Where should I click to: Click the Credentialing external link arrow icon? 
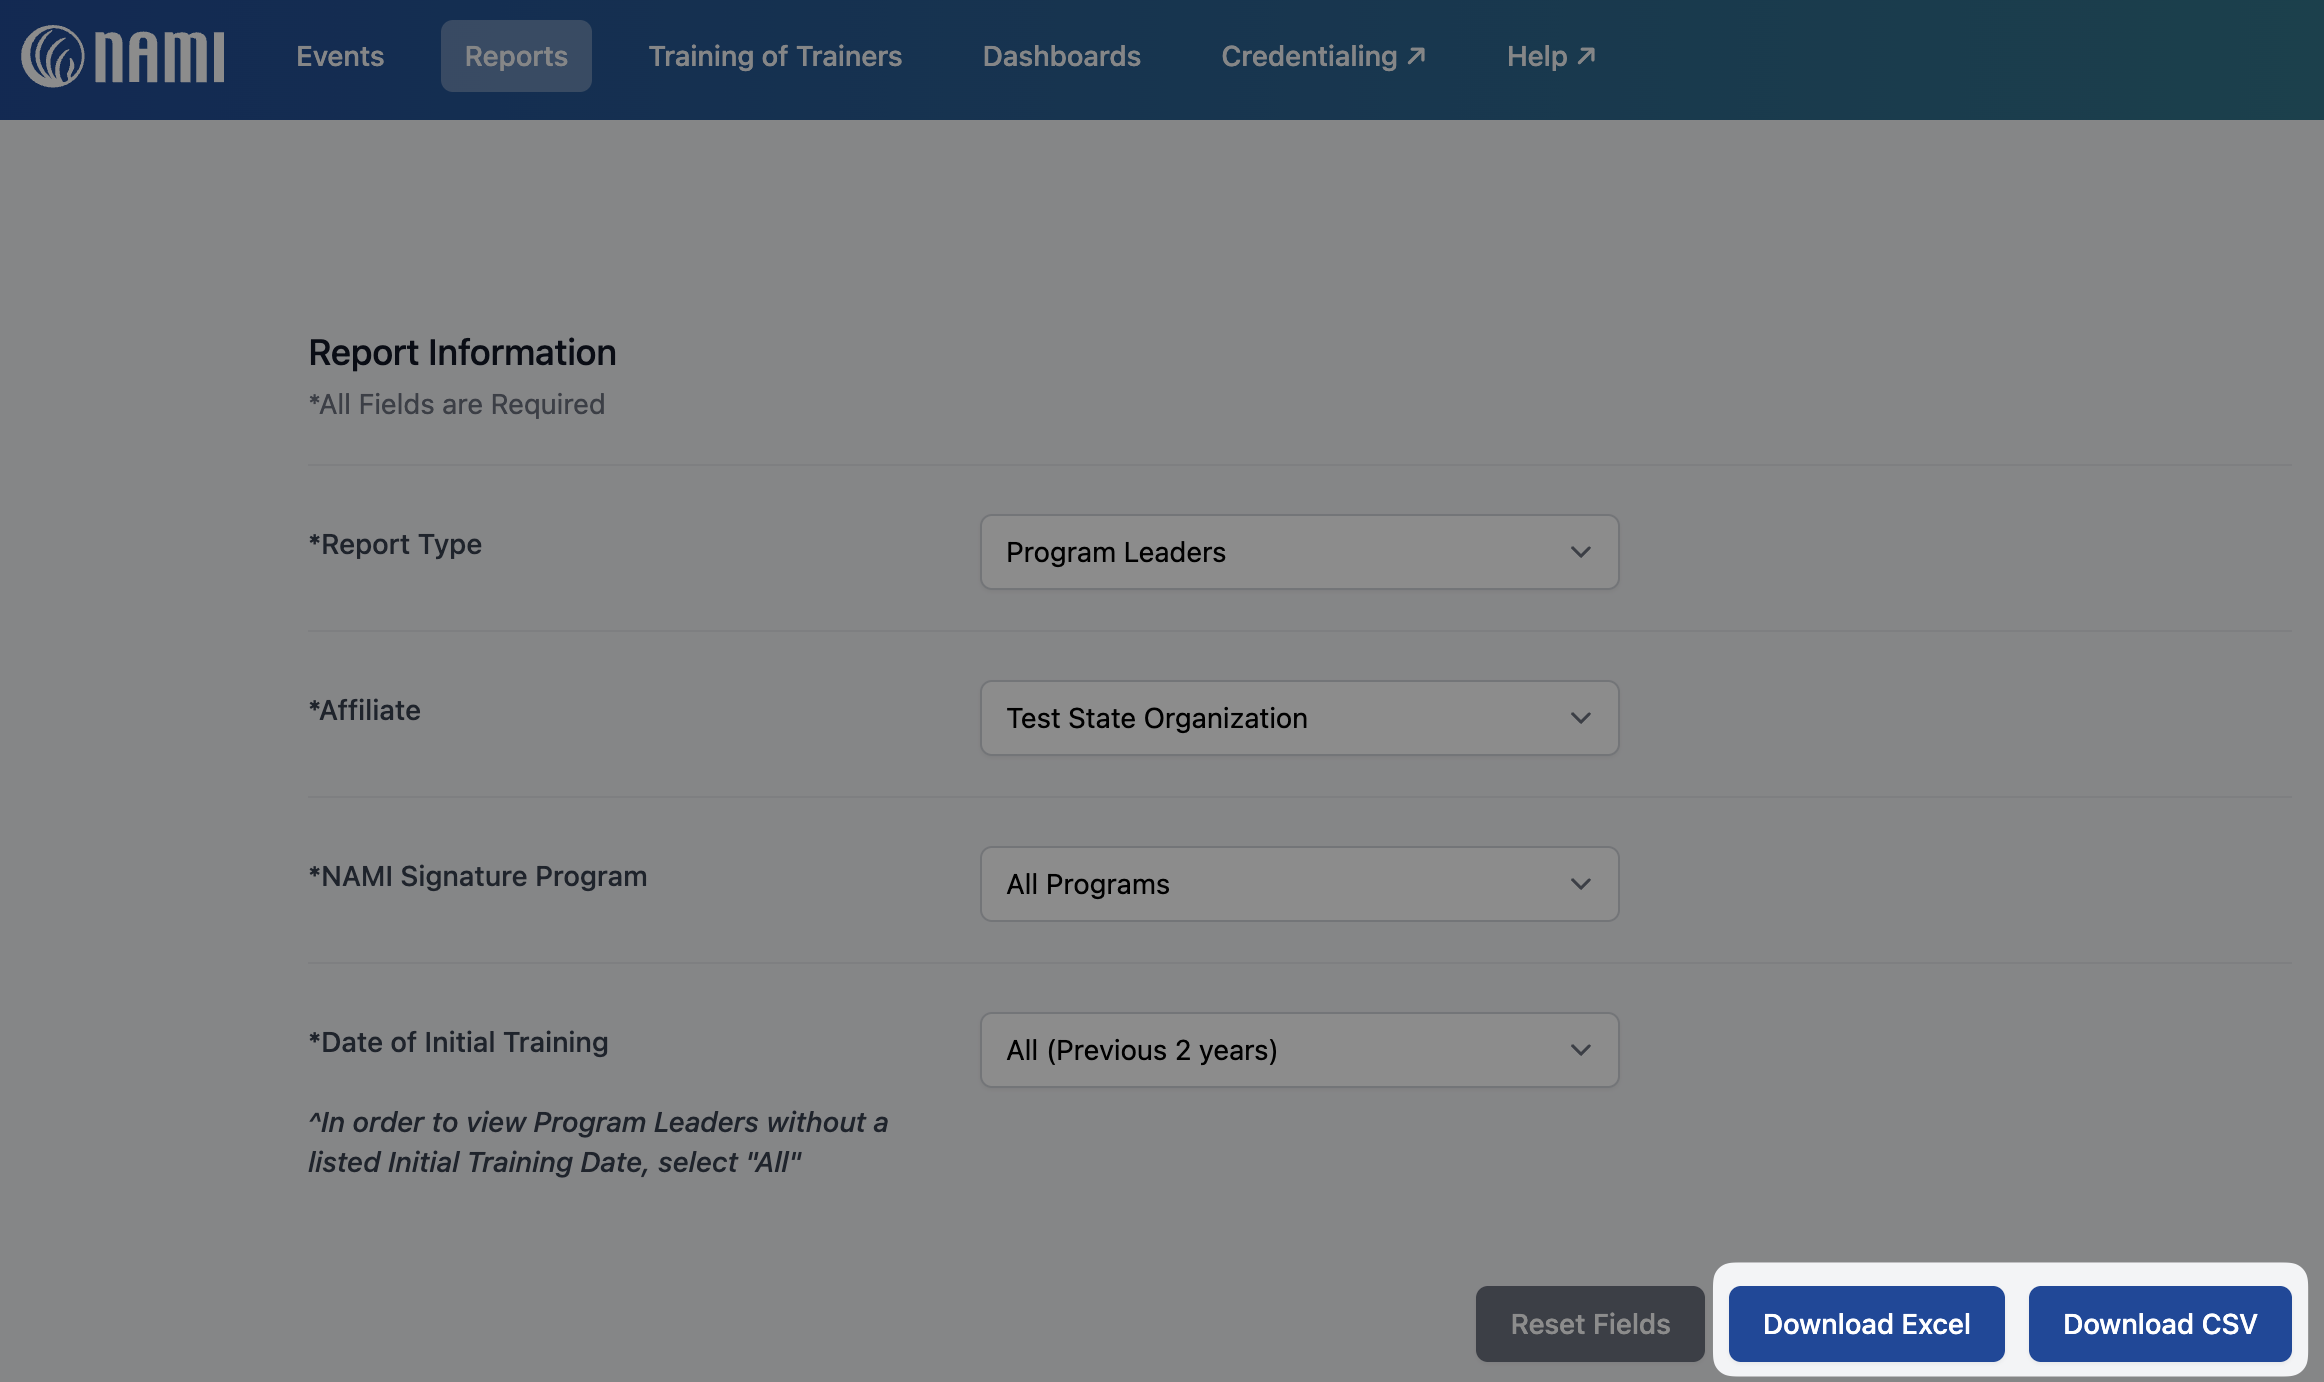(1416, 56)
